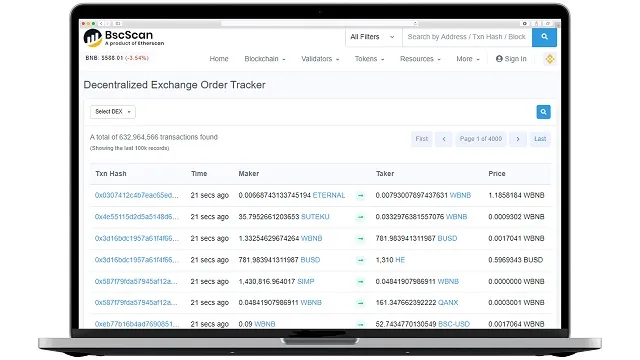Open the 0x587f79fda57945af12a hash in the SIMP row
Screen dimensions: 640x360
(136, 282)
